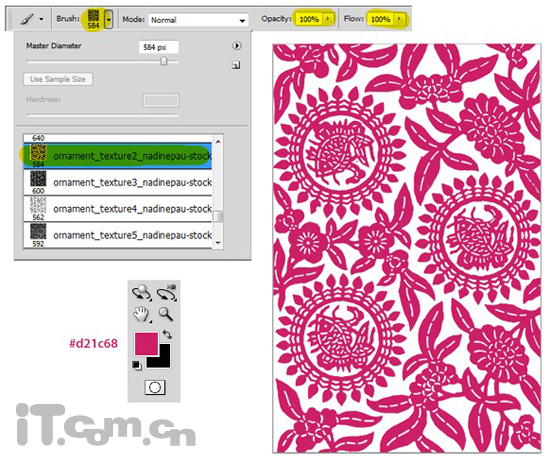This screenshot has height=463, width=550.
Task: Select brush ornament_texture5_nadinepau-stock
Action: pyautogui.click(x=118, y=235)
